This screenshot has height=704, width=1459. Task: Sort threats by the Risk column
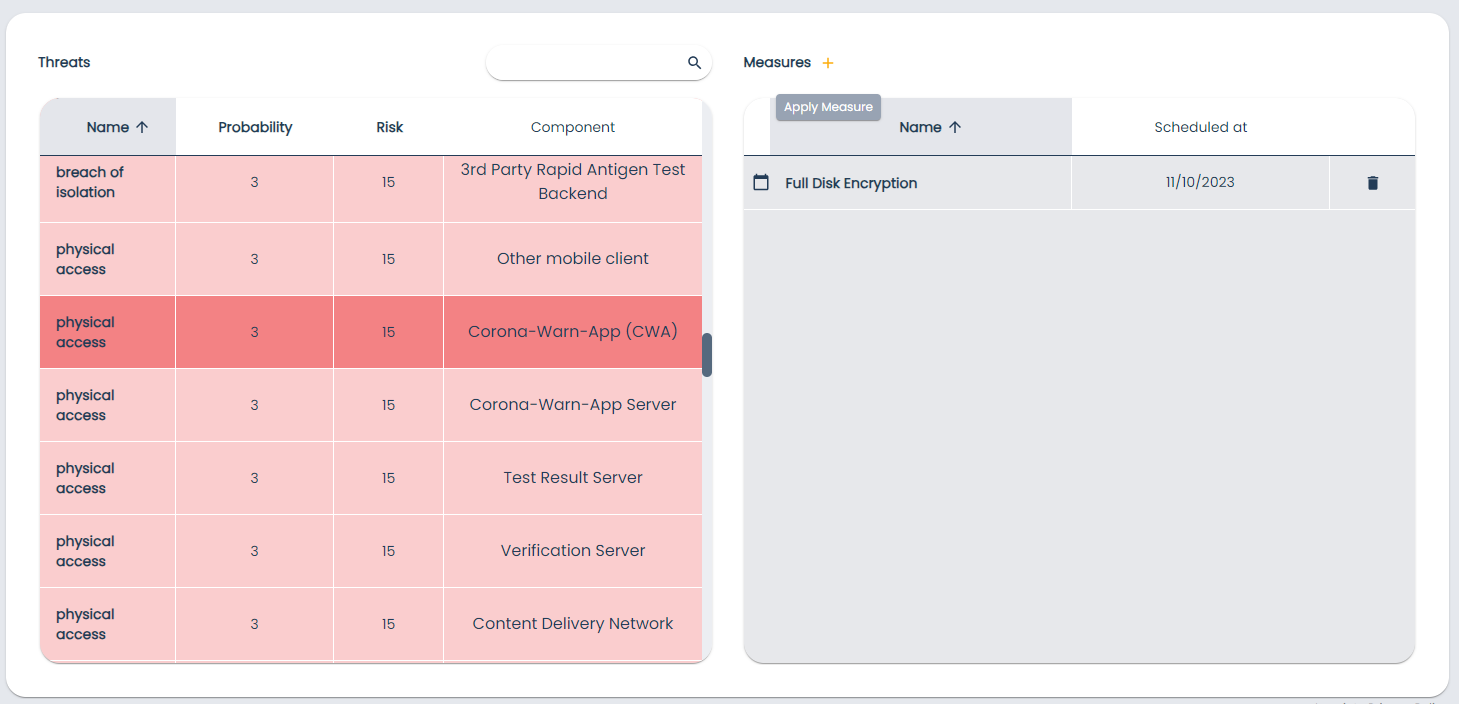389,127
